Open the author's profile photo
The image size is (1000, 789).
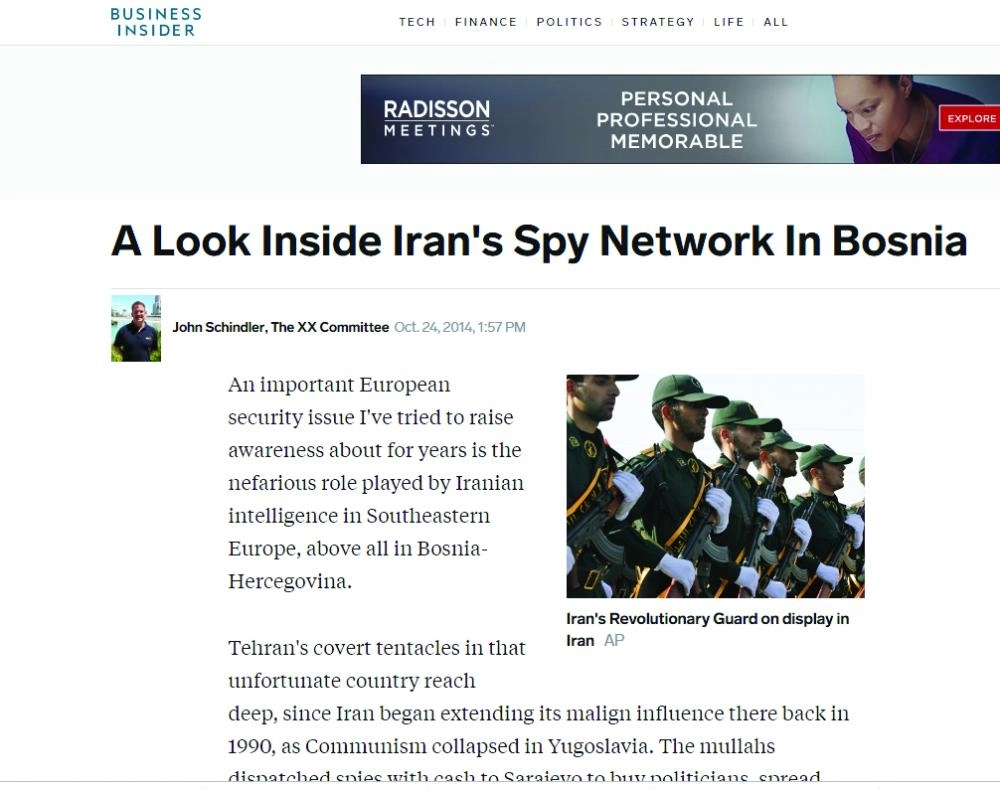[136, 328]
